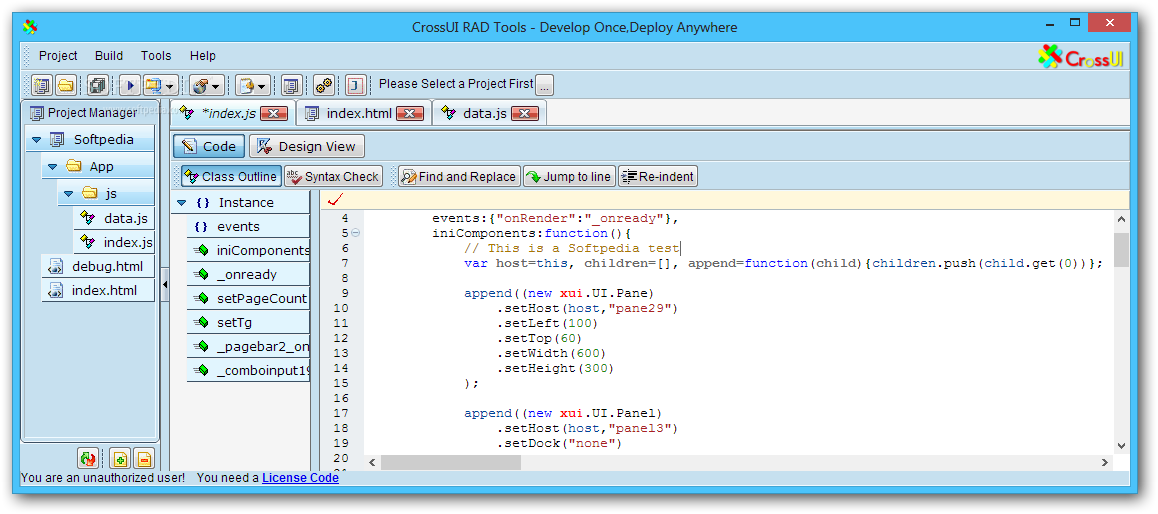The width and height of the screenshot is (1158, 514).
Task: Click the red checkmark syntax status icon
Action: click(x=338, y=199)
